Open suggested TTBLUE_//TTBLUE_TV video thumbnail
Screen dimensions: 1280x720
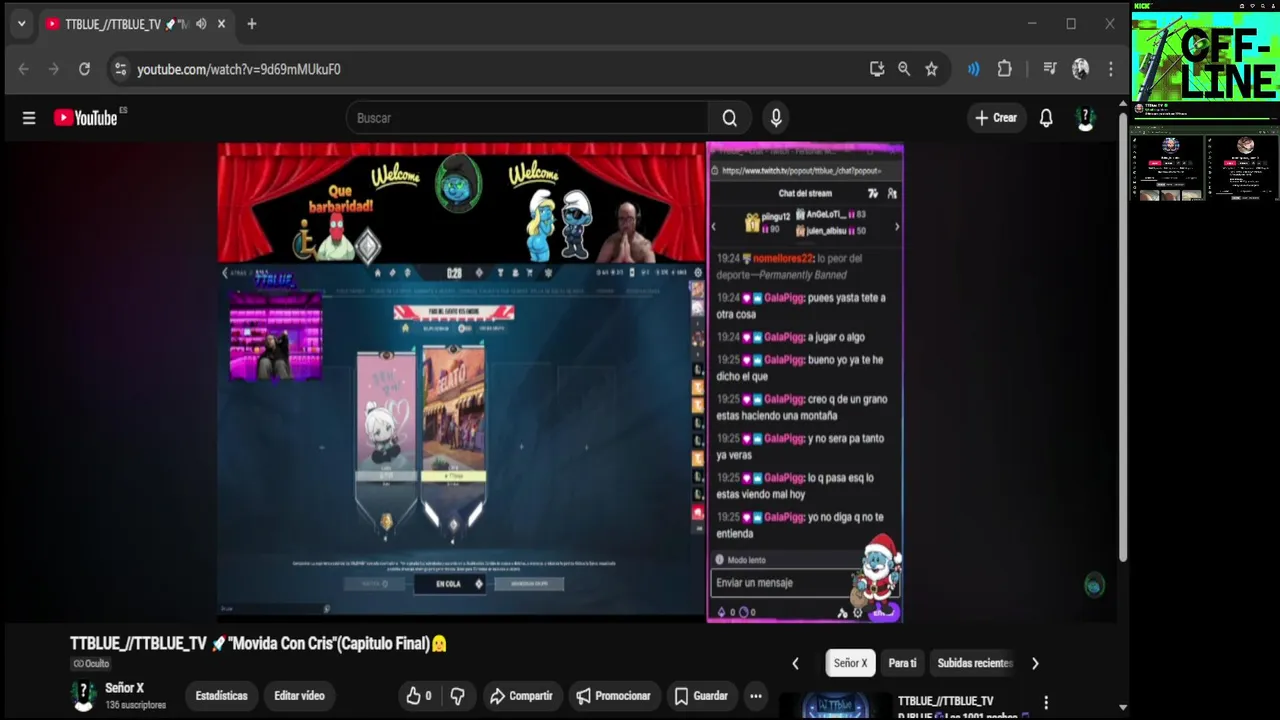pos(836,705)
